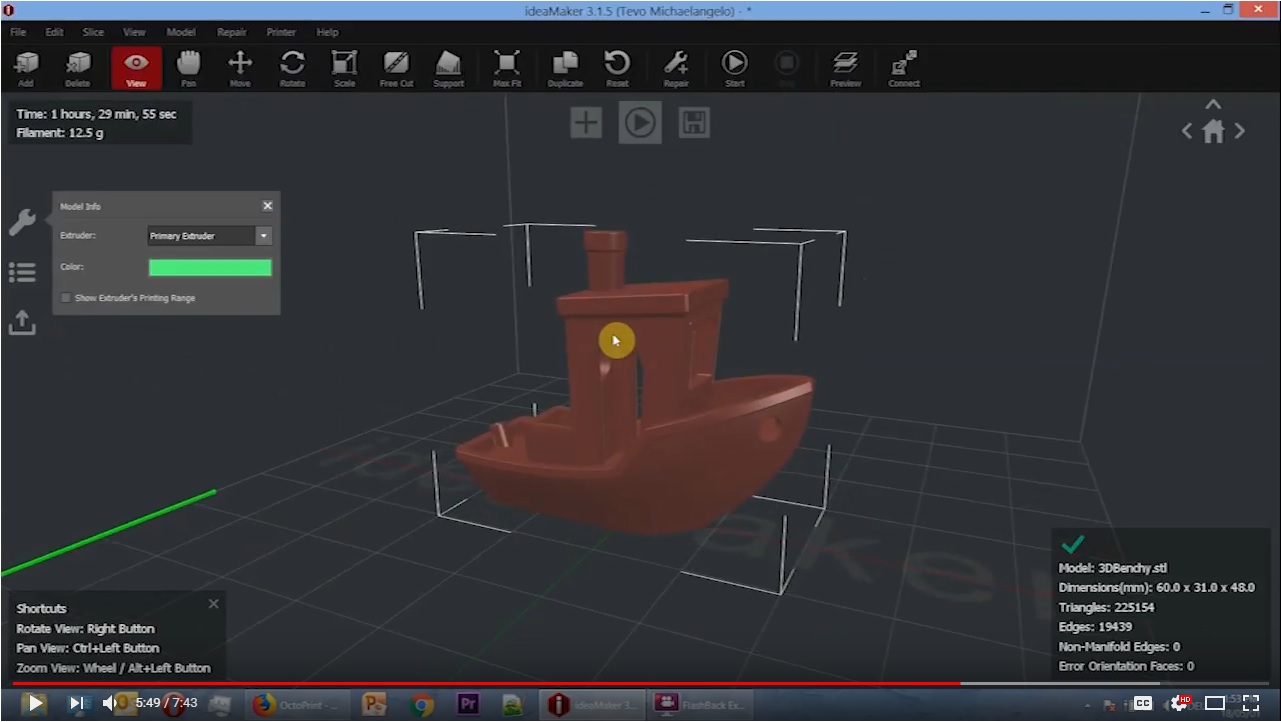Open the Slice menu
This screenshot has height=722, width=1281.
pos(93,32)
